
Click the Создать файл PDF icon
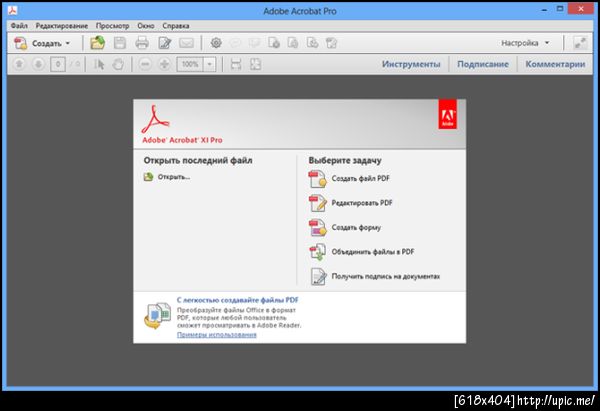coord(318,179)
